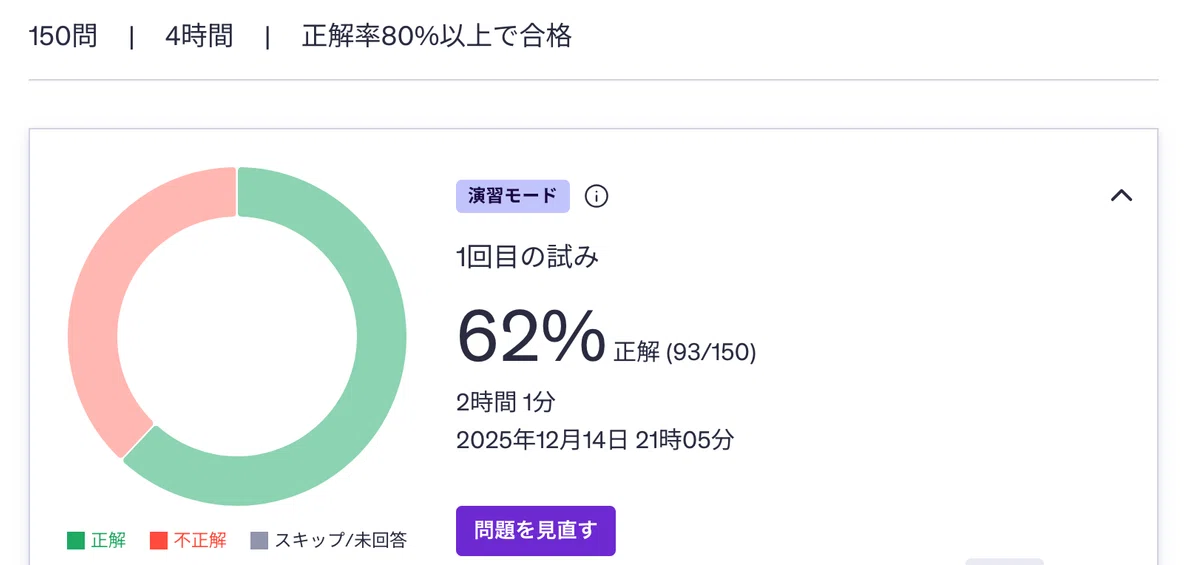Click the 2時間 1分 duration text
Viewport: 1200px width, 565px height.
tap(505, 403)
